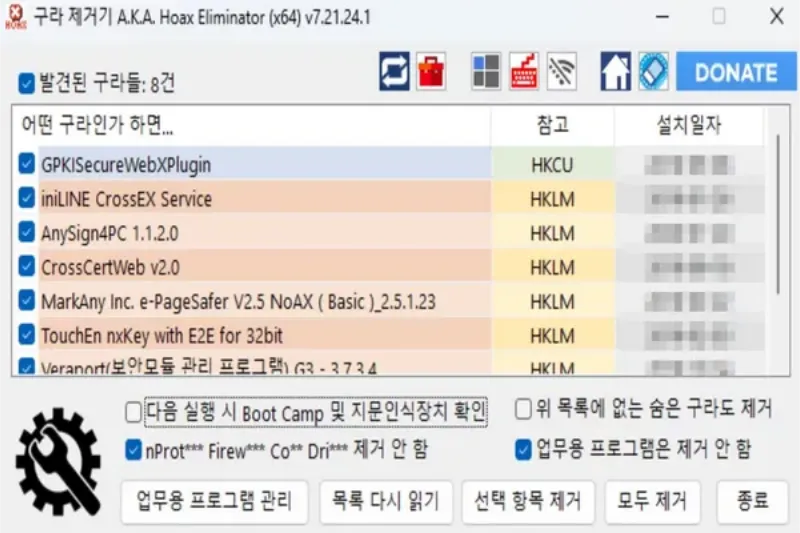Click the 종료 button
The width and height of the screenshot is (800, 533).
pos(753,501)
